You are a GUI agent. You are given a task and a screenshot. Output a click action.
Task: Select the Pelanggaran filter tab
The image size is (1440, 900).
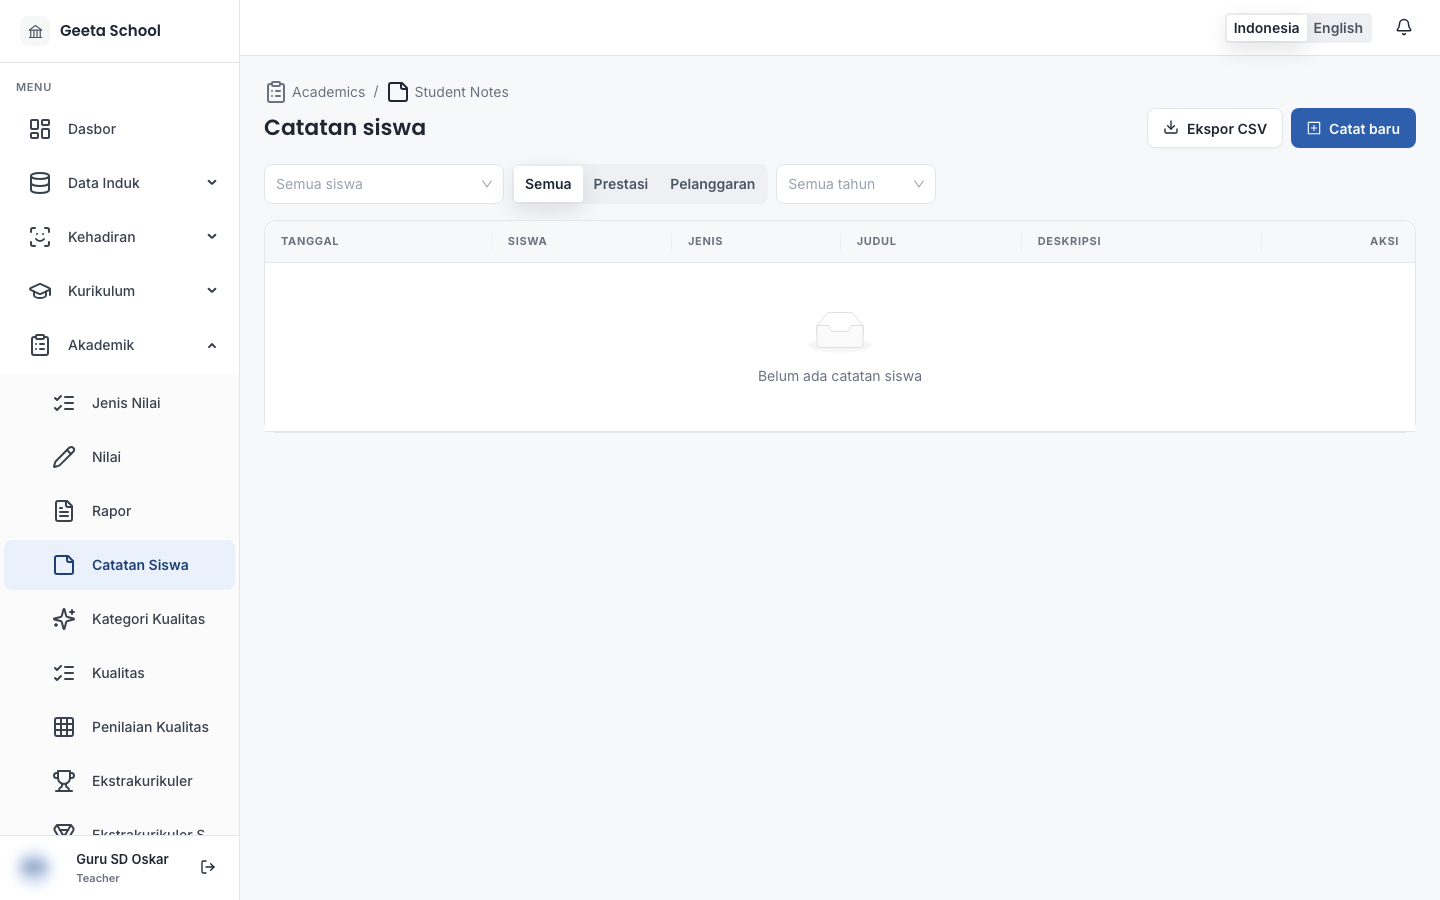tap(712, 184)
